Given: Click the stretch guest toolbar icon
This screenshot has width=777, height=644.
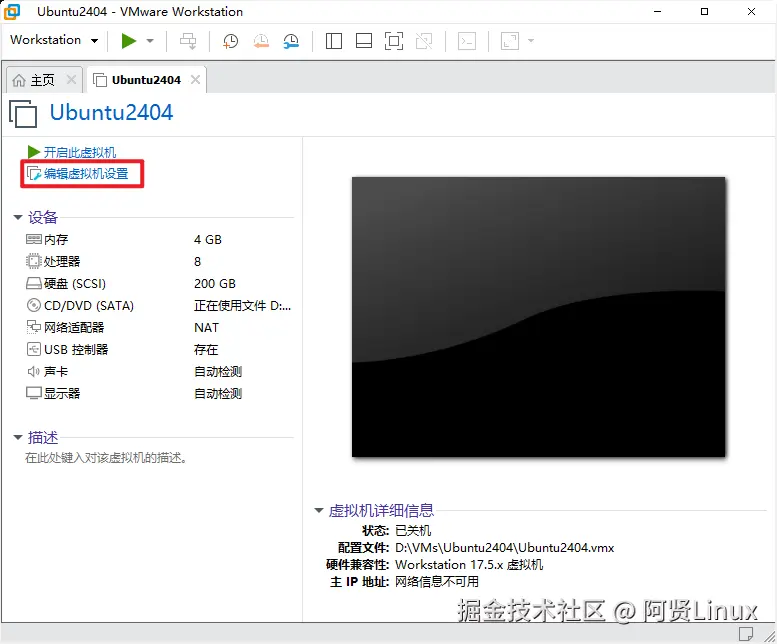Looking at the screenshot, I should click(x=510, y=41).
